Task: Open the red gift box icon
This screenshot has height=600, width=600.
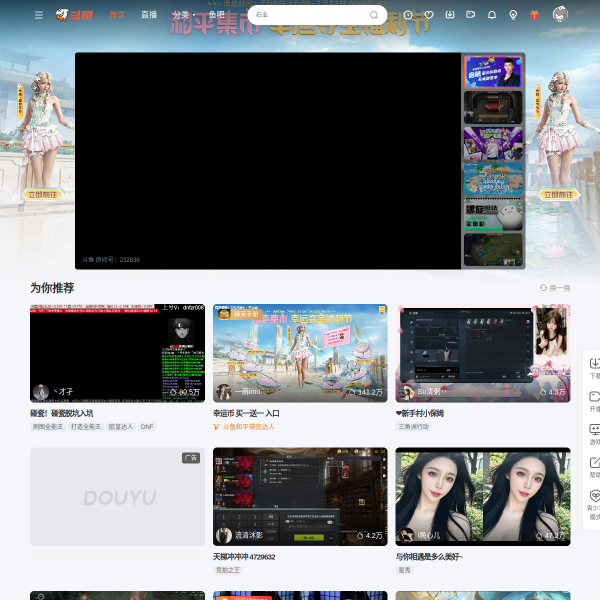Action: pyautogui.click(x=534, y=15)
